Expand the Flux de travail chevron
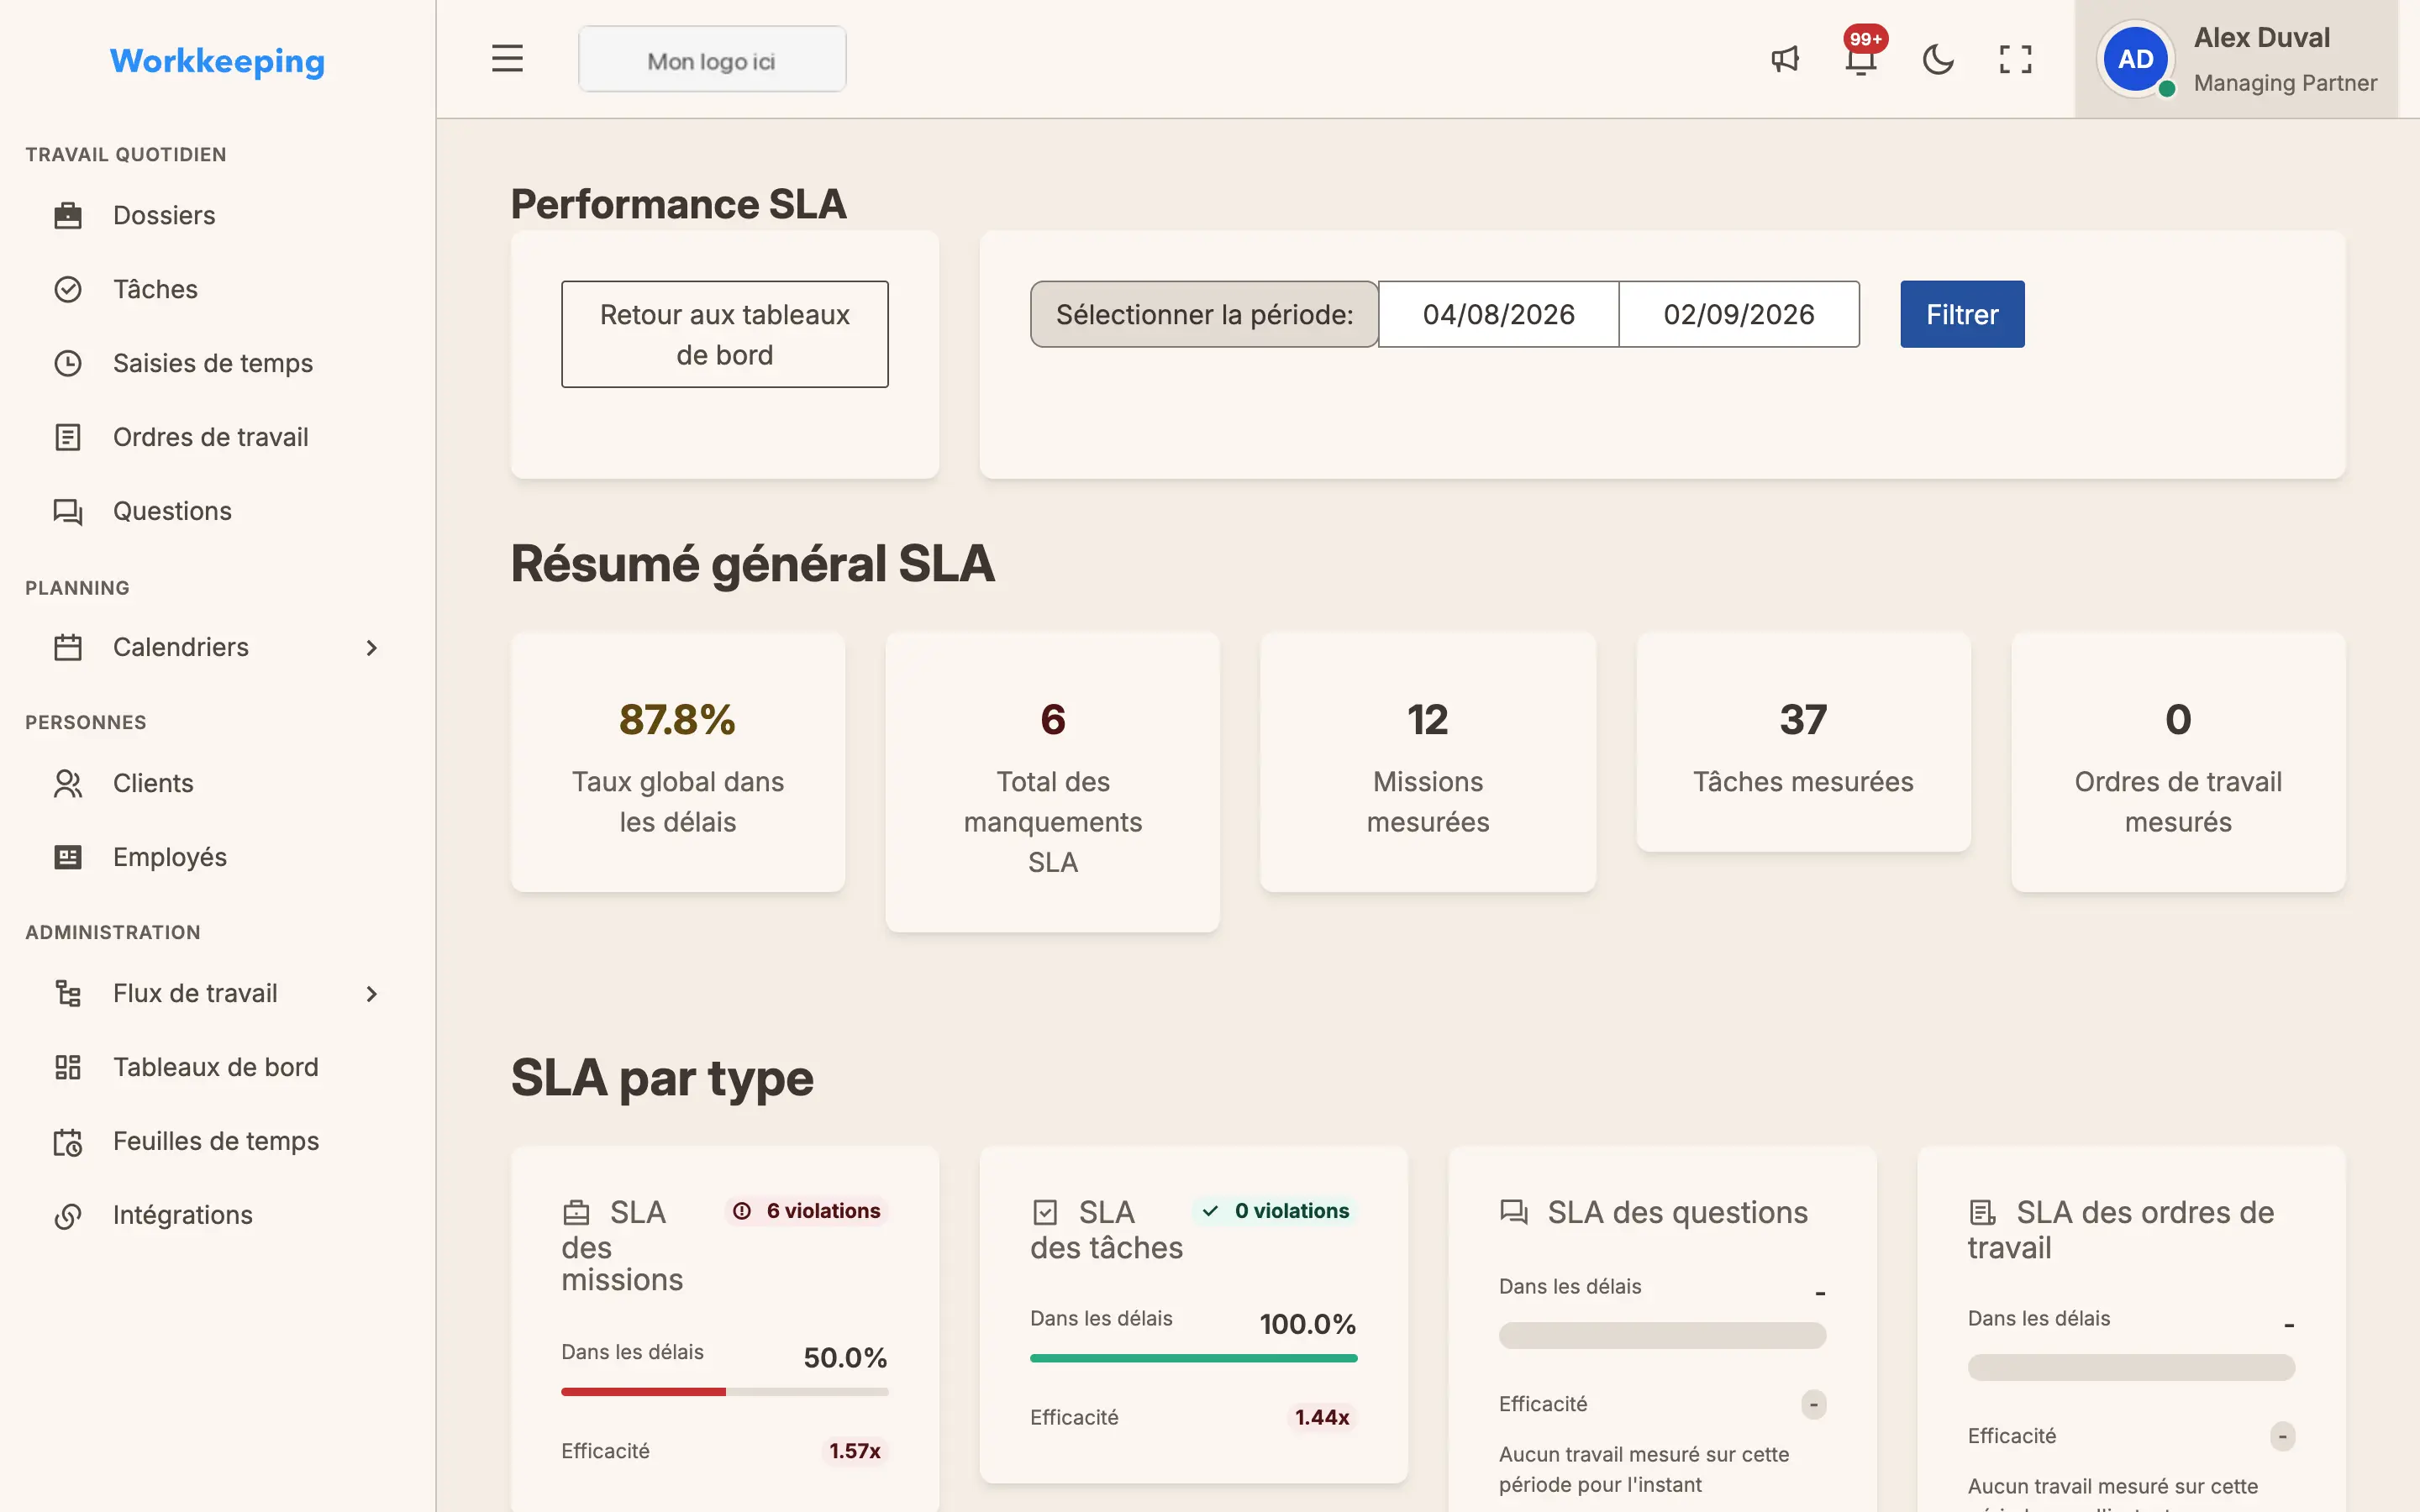 click(371, 993)
